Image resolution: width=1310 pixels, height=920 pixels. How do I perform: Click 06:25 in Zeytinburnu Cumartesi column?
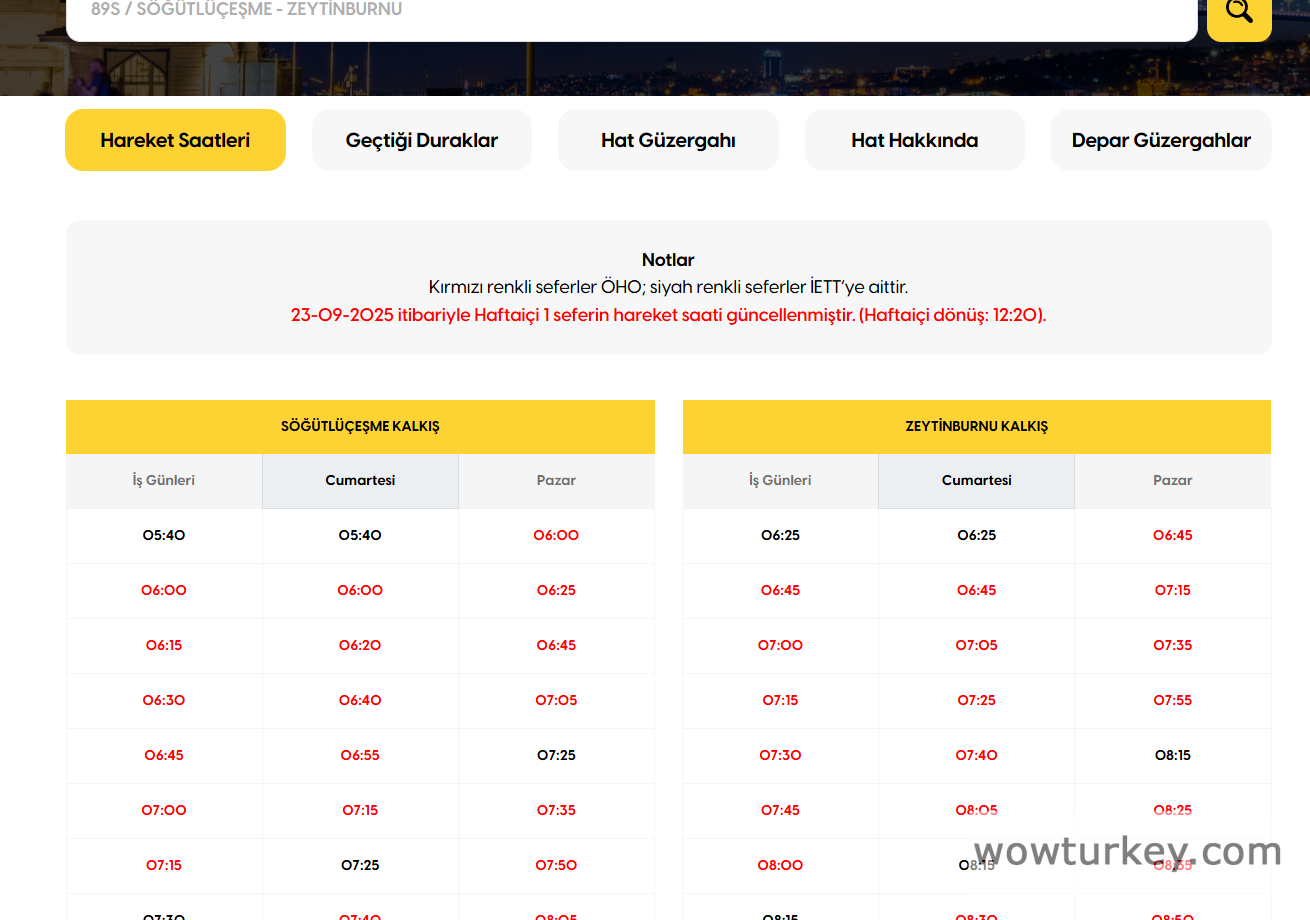pos(976,535)
